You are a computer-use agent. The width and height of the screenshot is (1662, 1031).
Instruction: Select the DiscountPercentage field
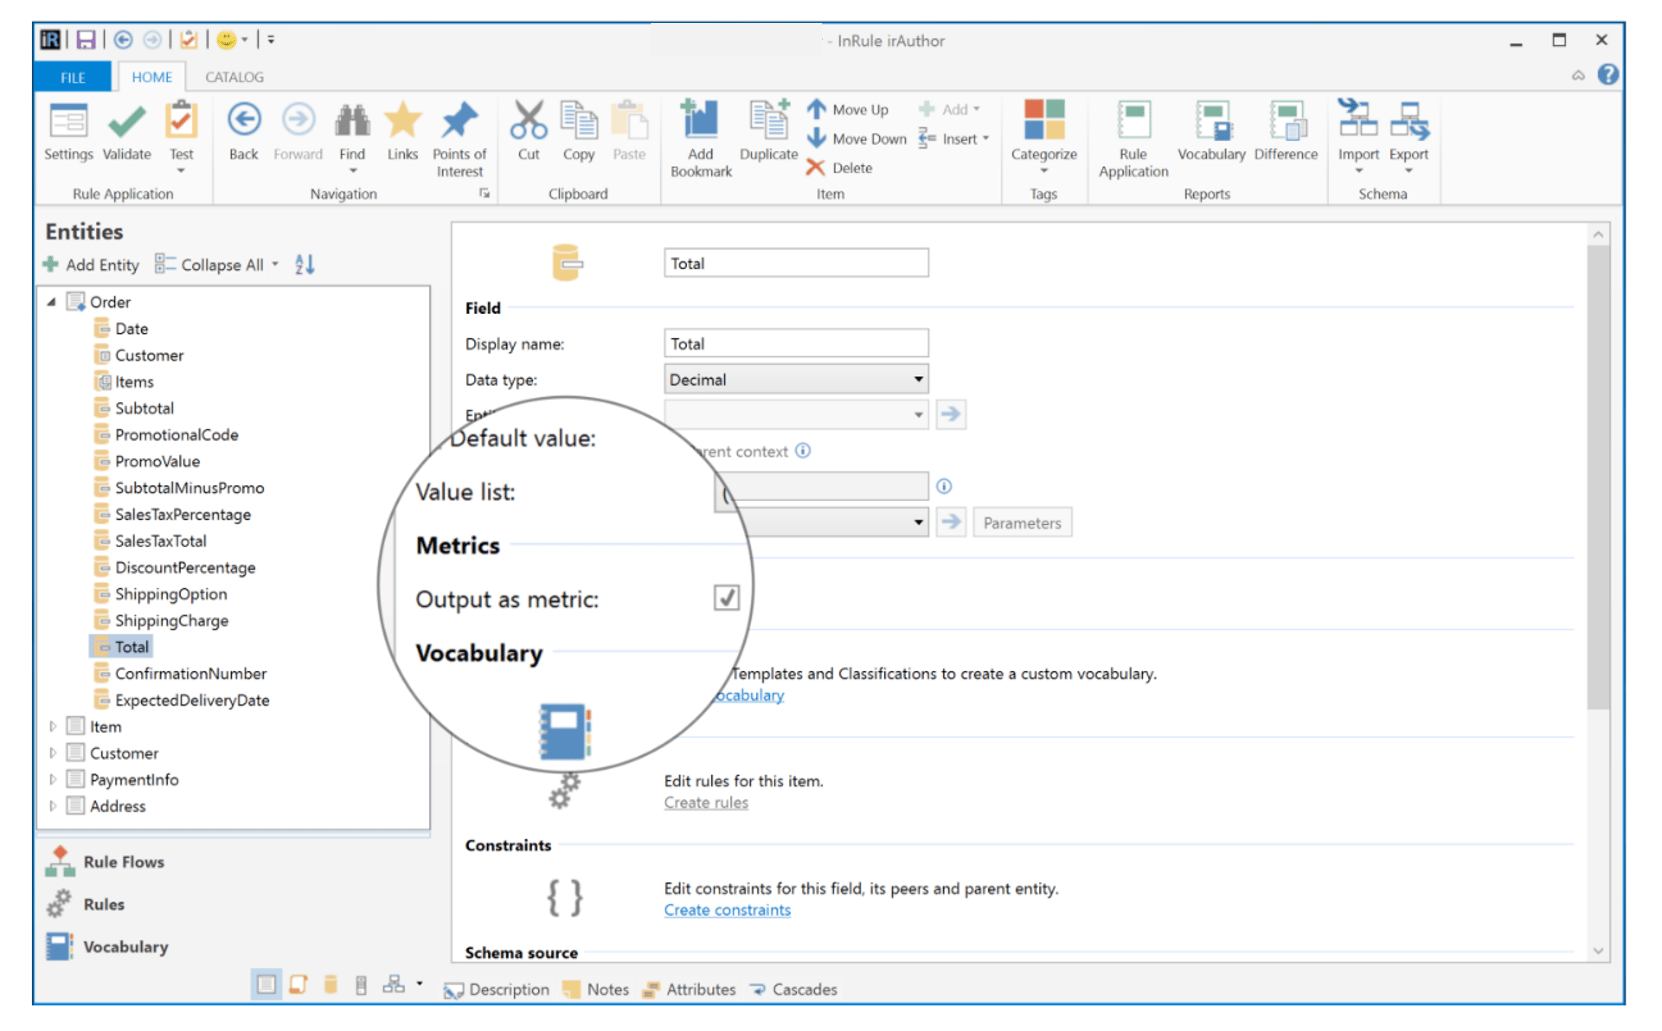(x=185, y=567)
